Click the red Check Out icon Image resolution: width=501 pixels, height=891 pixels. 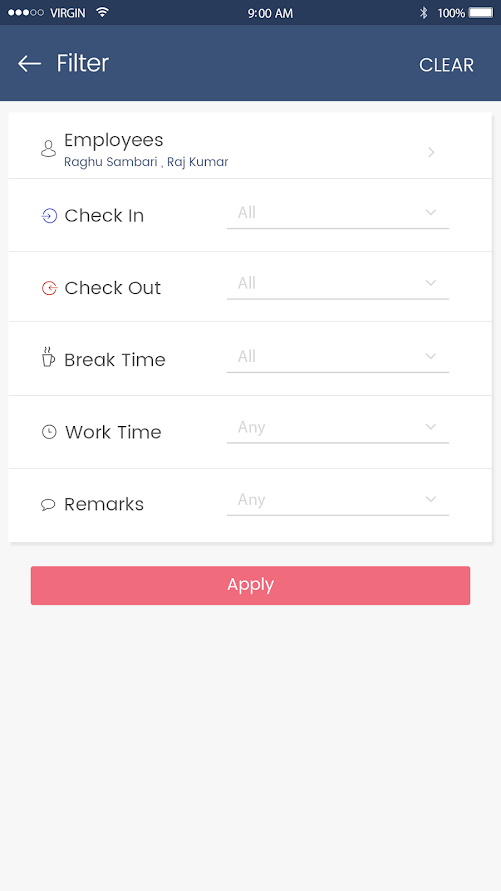pyautogui.click(x=49, y=288)
